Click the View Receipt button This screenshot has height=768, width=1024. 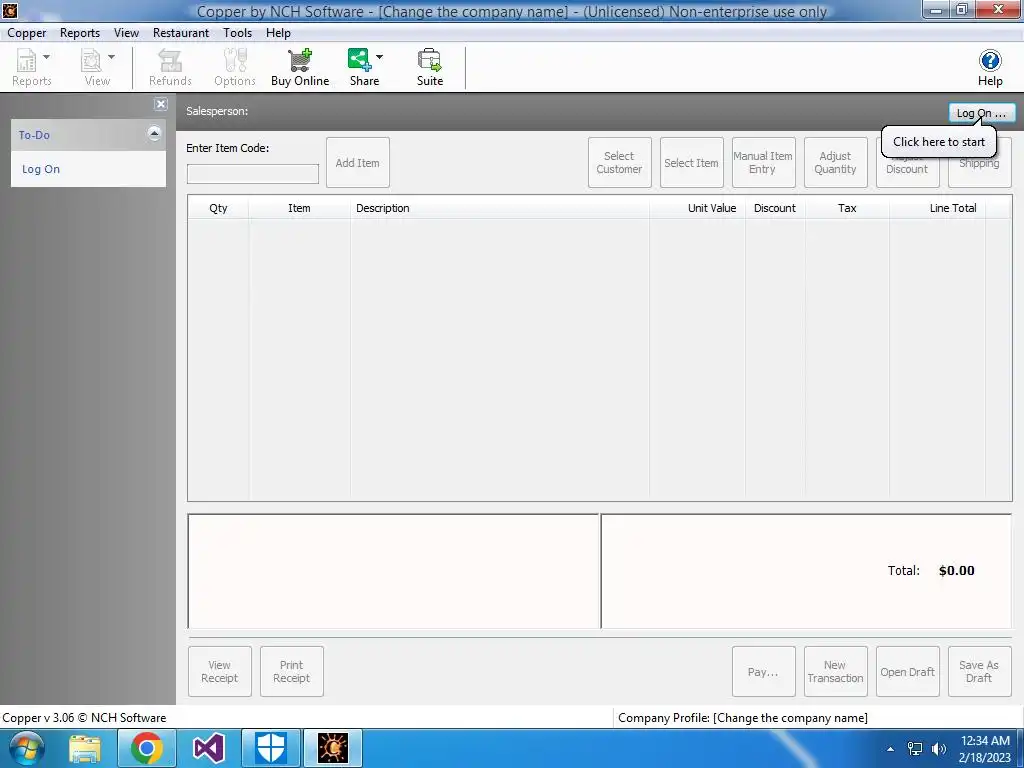coord(219,671)
